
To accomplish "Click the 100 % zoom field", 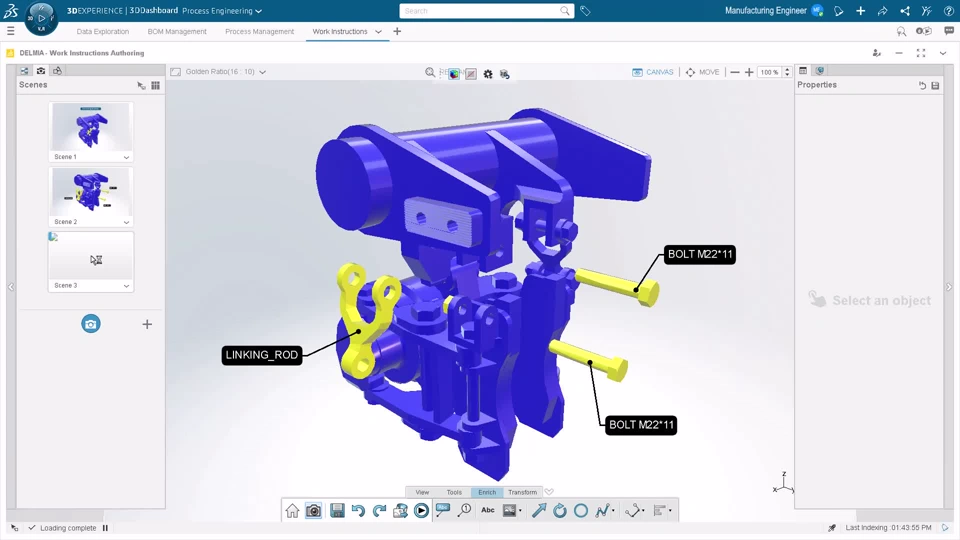I will click(x=770, y=72).
